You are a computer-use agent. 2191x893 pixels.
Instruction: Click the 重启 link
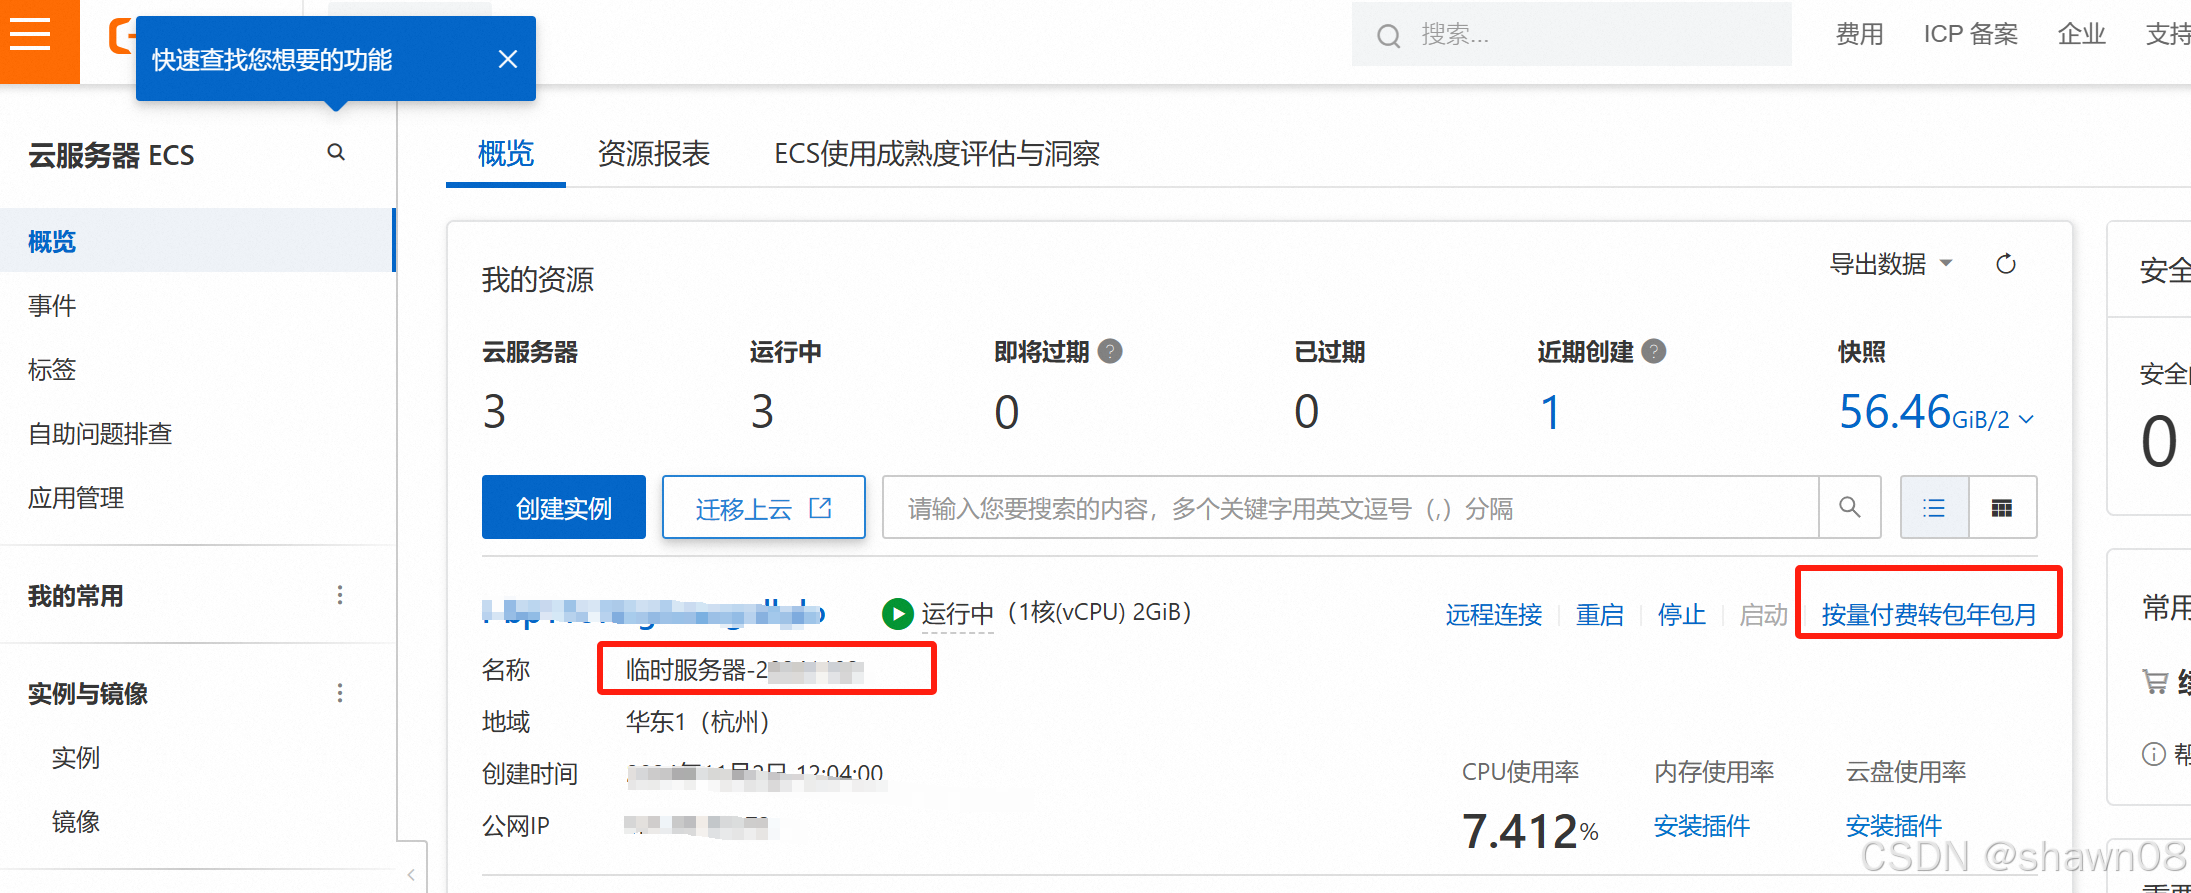(1600, 614)
